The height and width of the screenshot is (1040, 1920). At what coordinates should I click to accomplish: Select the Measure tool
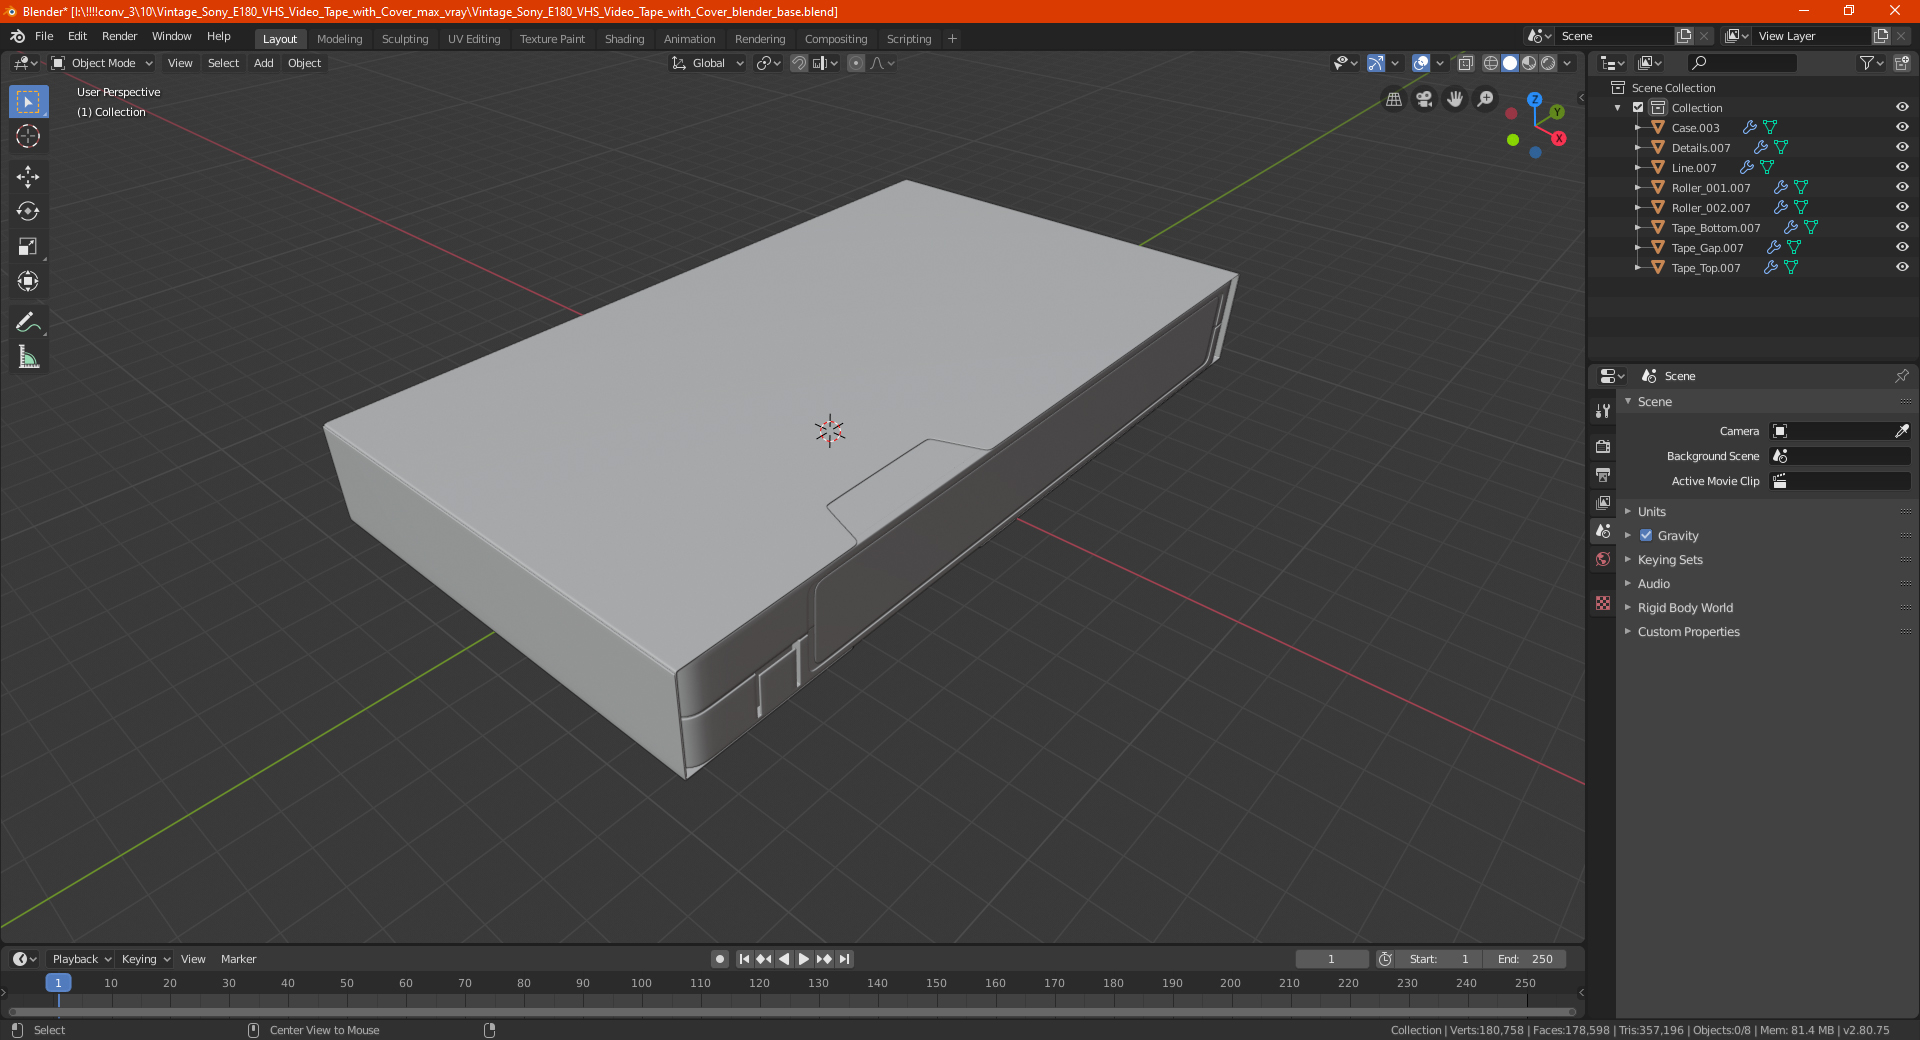click(x=28, y=357)
